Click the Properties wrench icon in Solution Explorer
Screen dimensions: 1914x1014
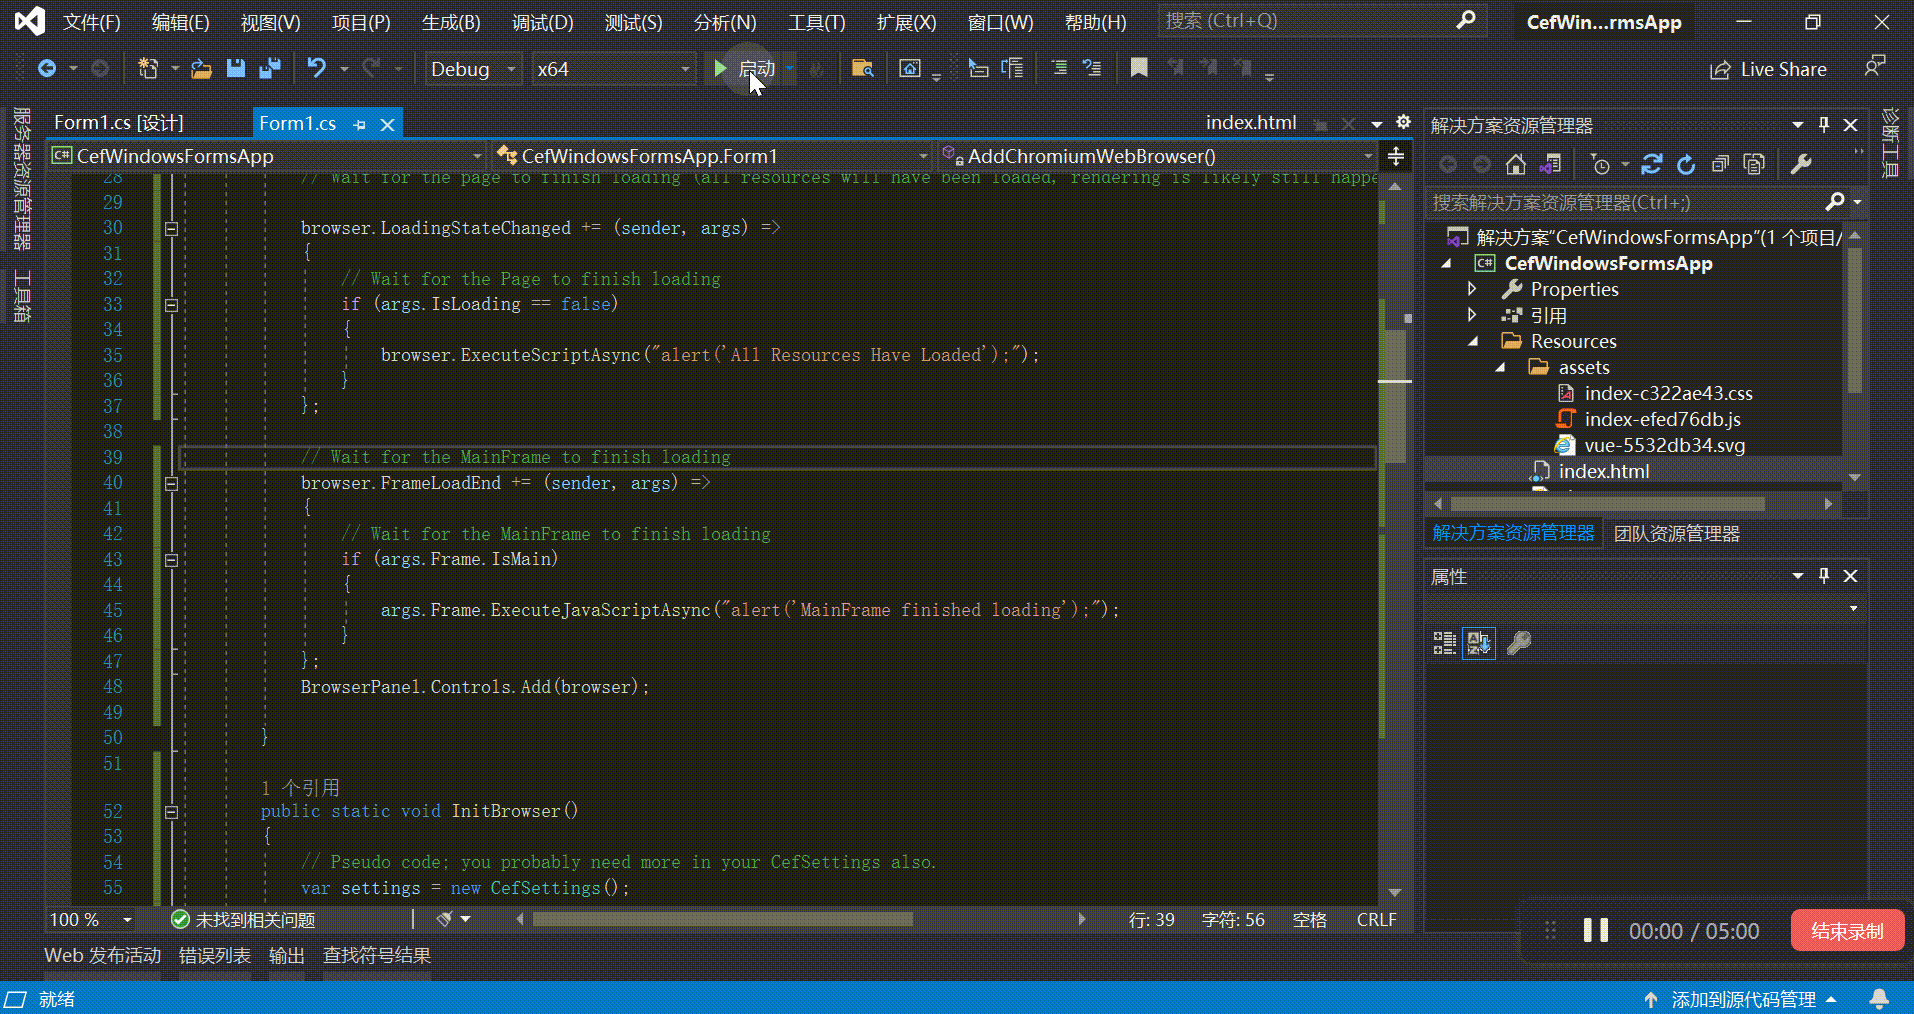click(x=1801, y=164)
